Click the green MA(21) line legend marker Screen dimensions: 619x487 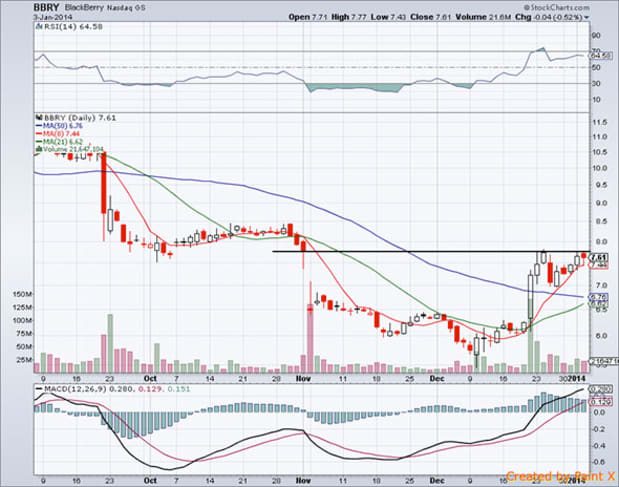(x=39, y=141)
